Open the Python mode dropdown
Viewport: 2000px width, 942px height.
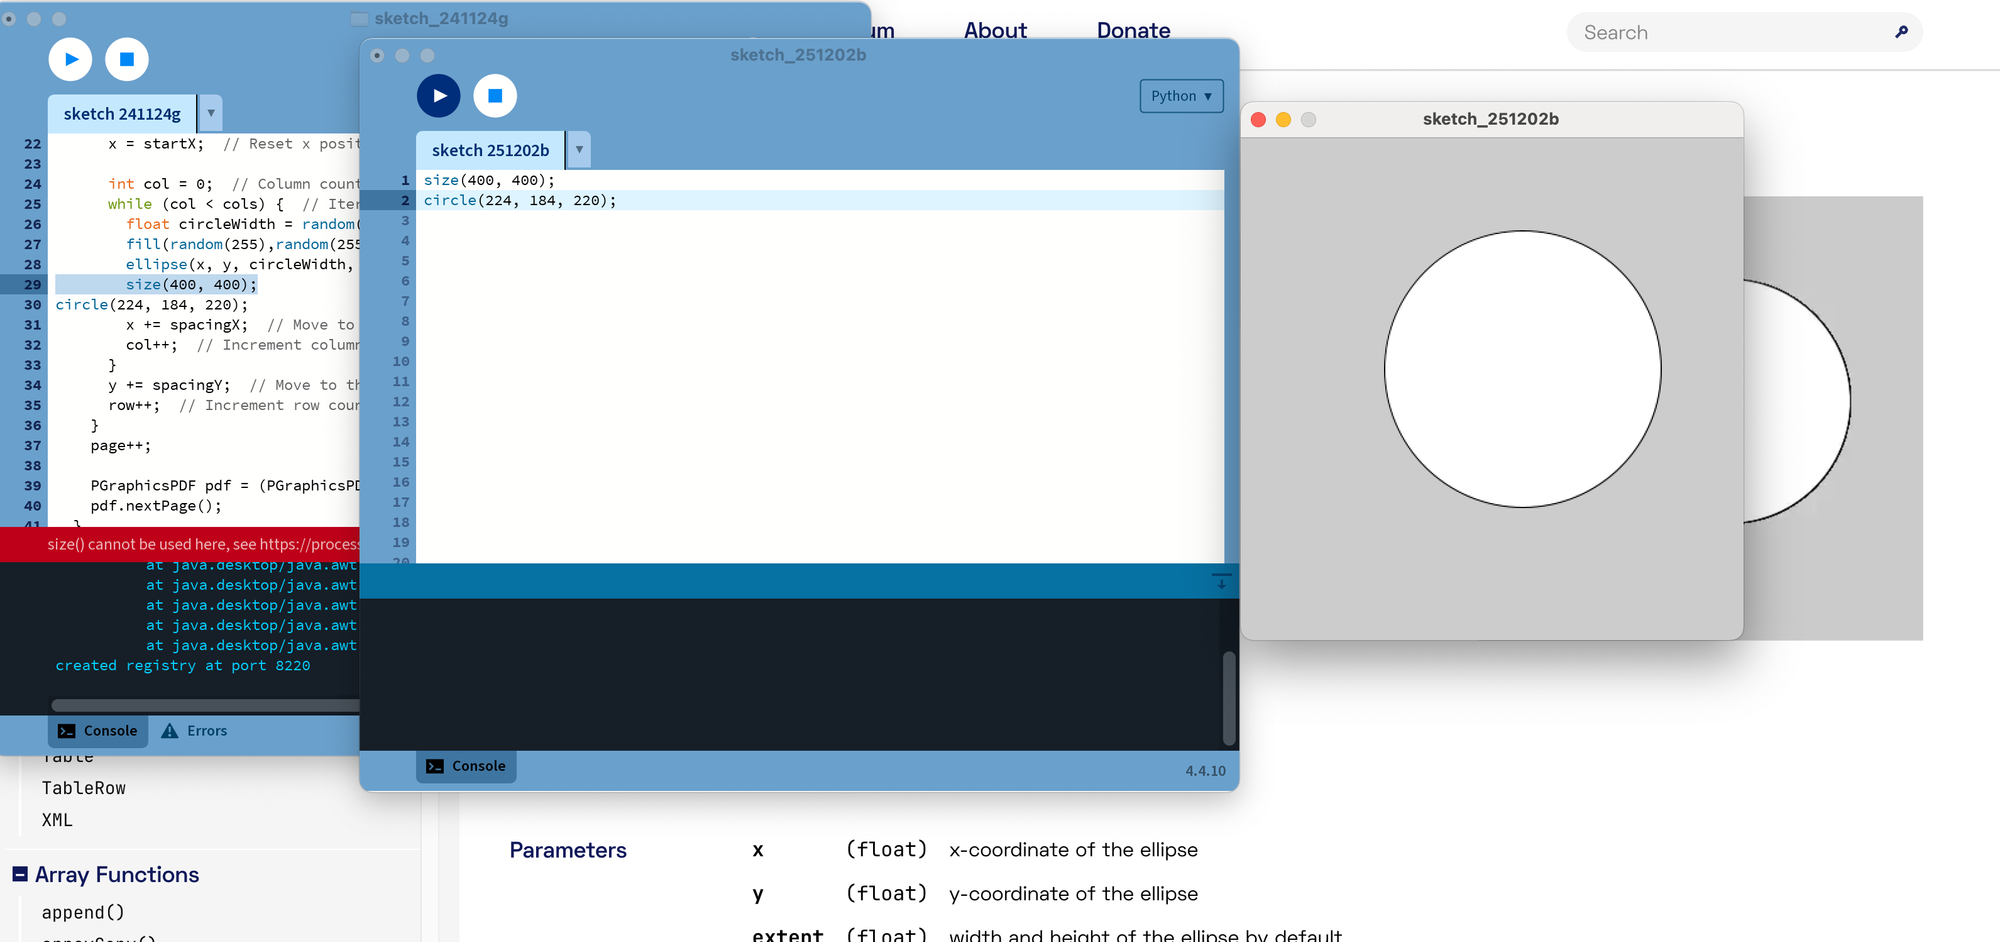pyautogui.click(x=1181, y=96)
